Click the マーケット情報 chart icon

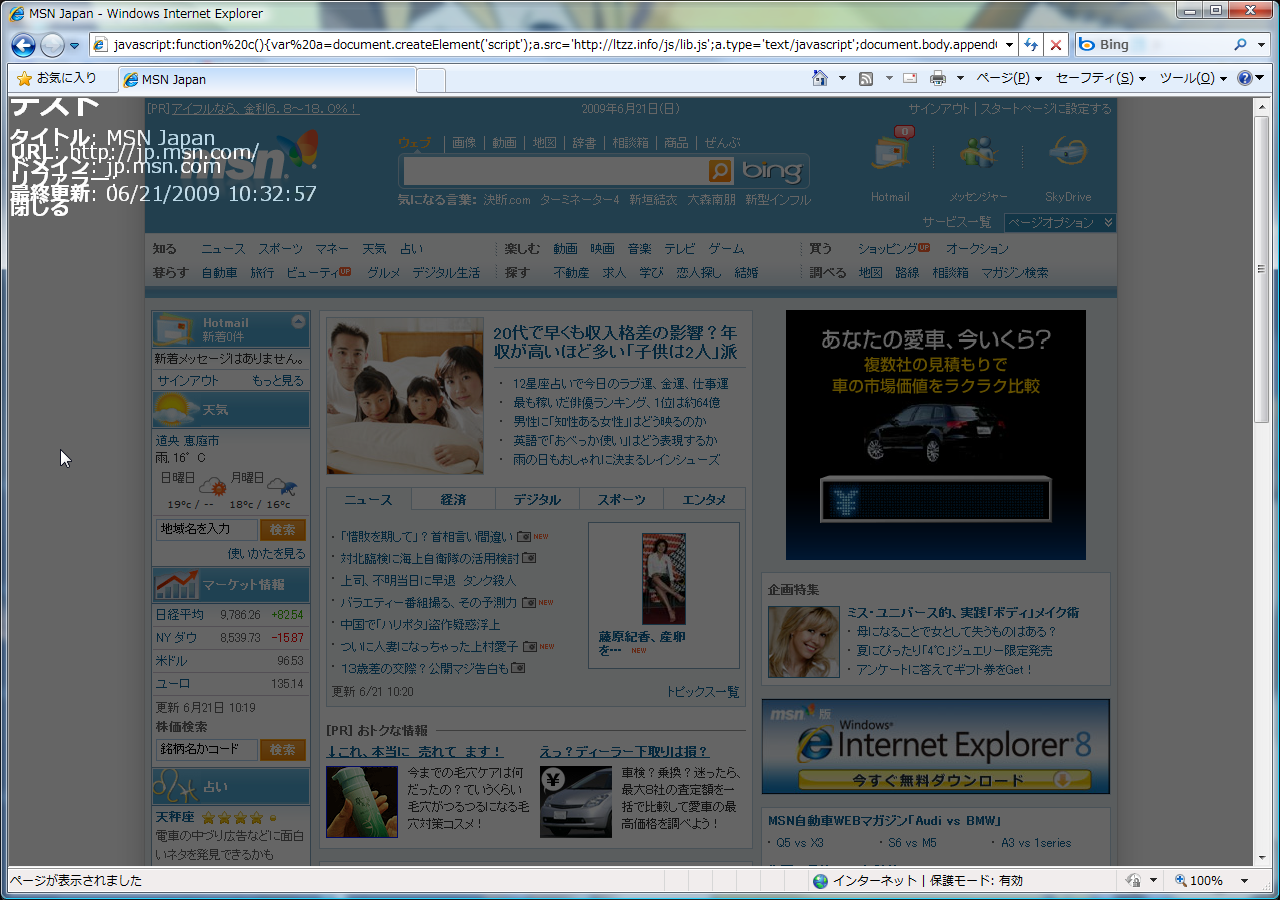(176, 584)
